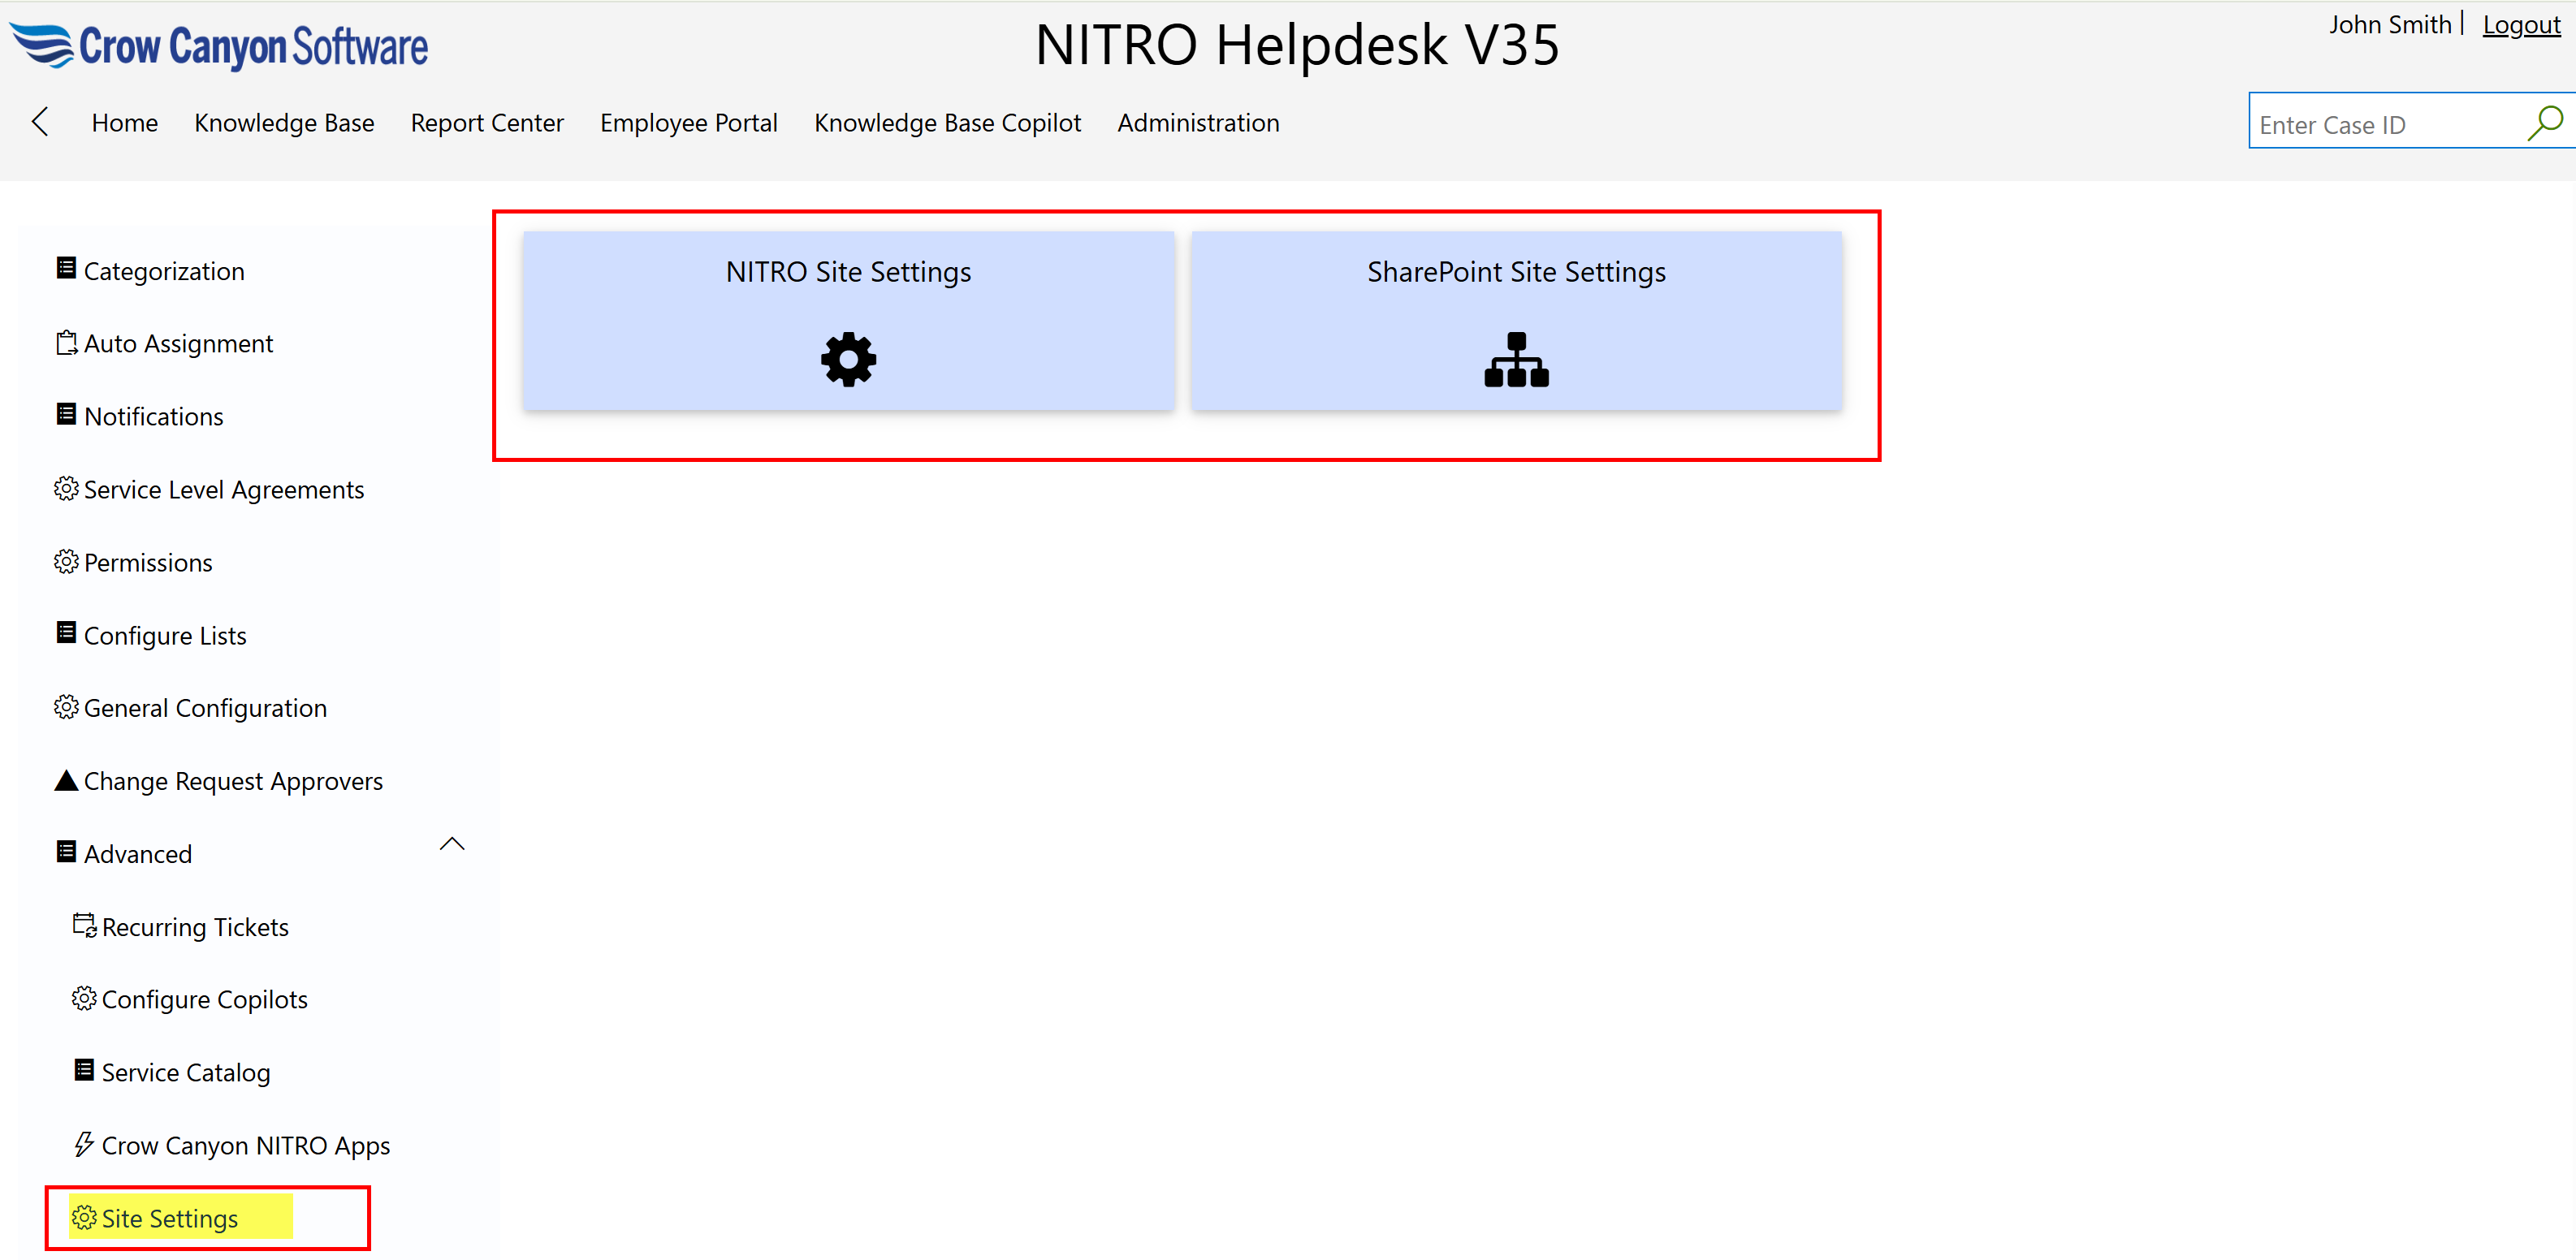The image size is (2576, 1260).
Task: Click the triangle icon beside Change Request Approvers
Action: [x=66, y=780]
